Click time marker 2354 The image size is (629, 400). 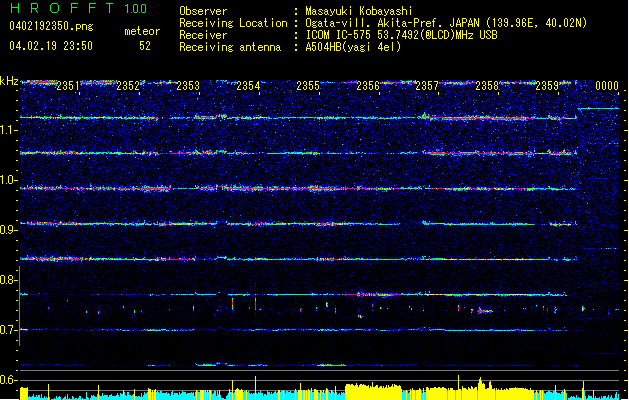248,86
